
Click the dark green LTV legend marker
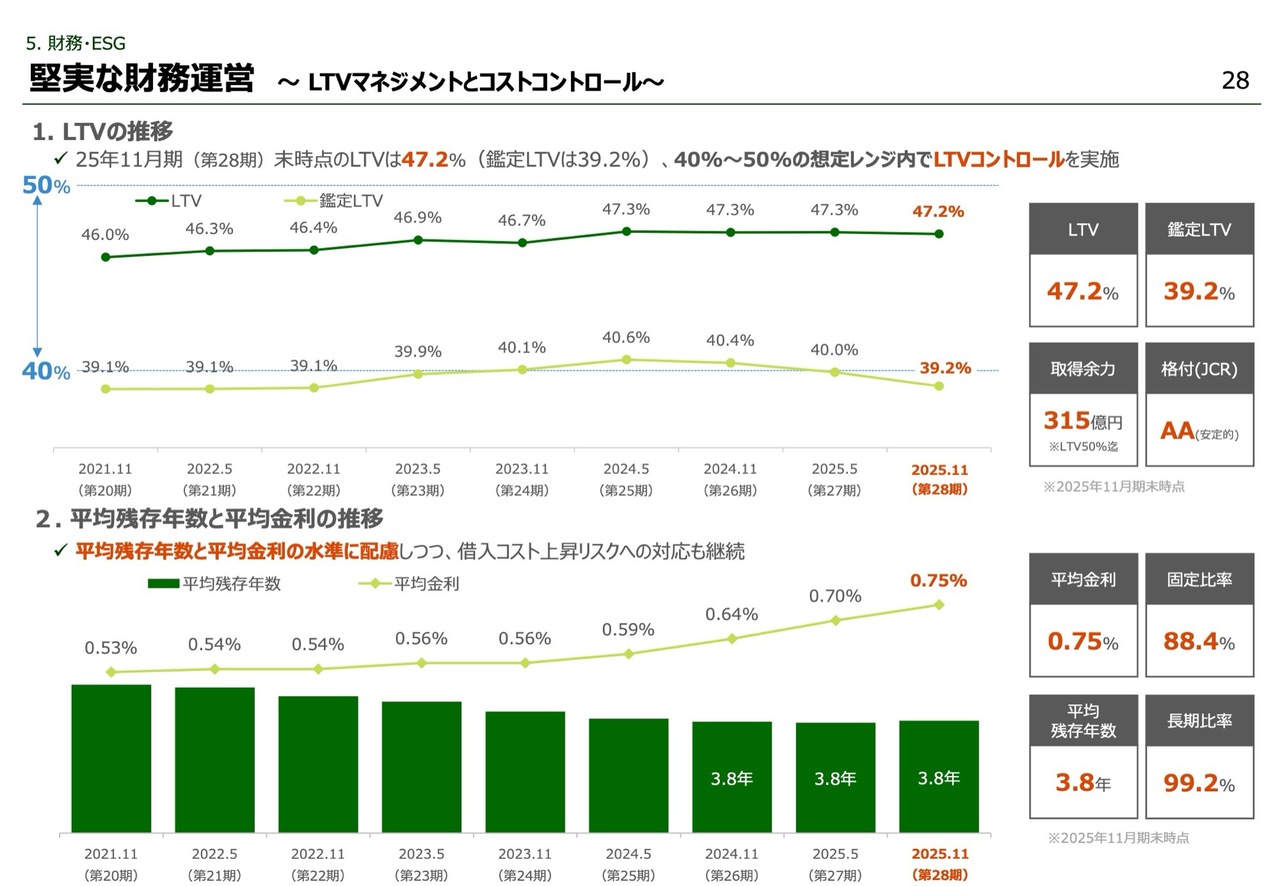(151, 201)
